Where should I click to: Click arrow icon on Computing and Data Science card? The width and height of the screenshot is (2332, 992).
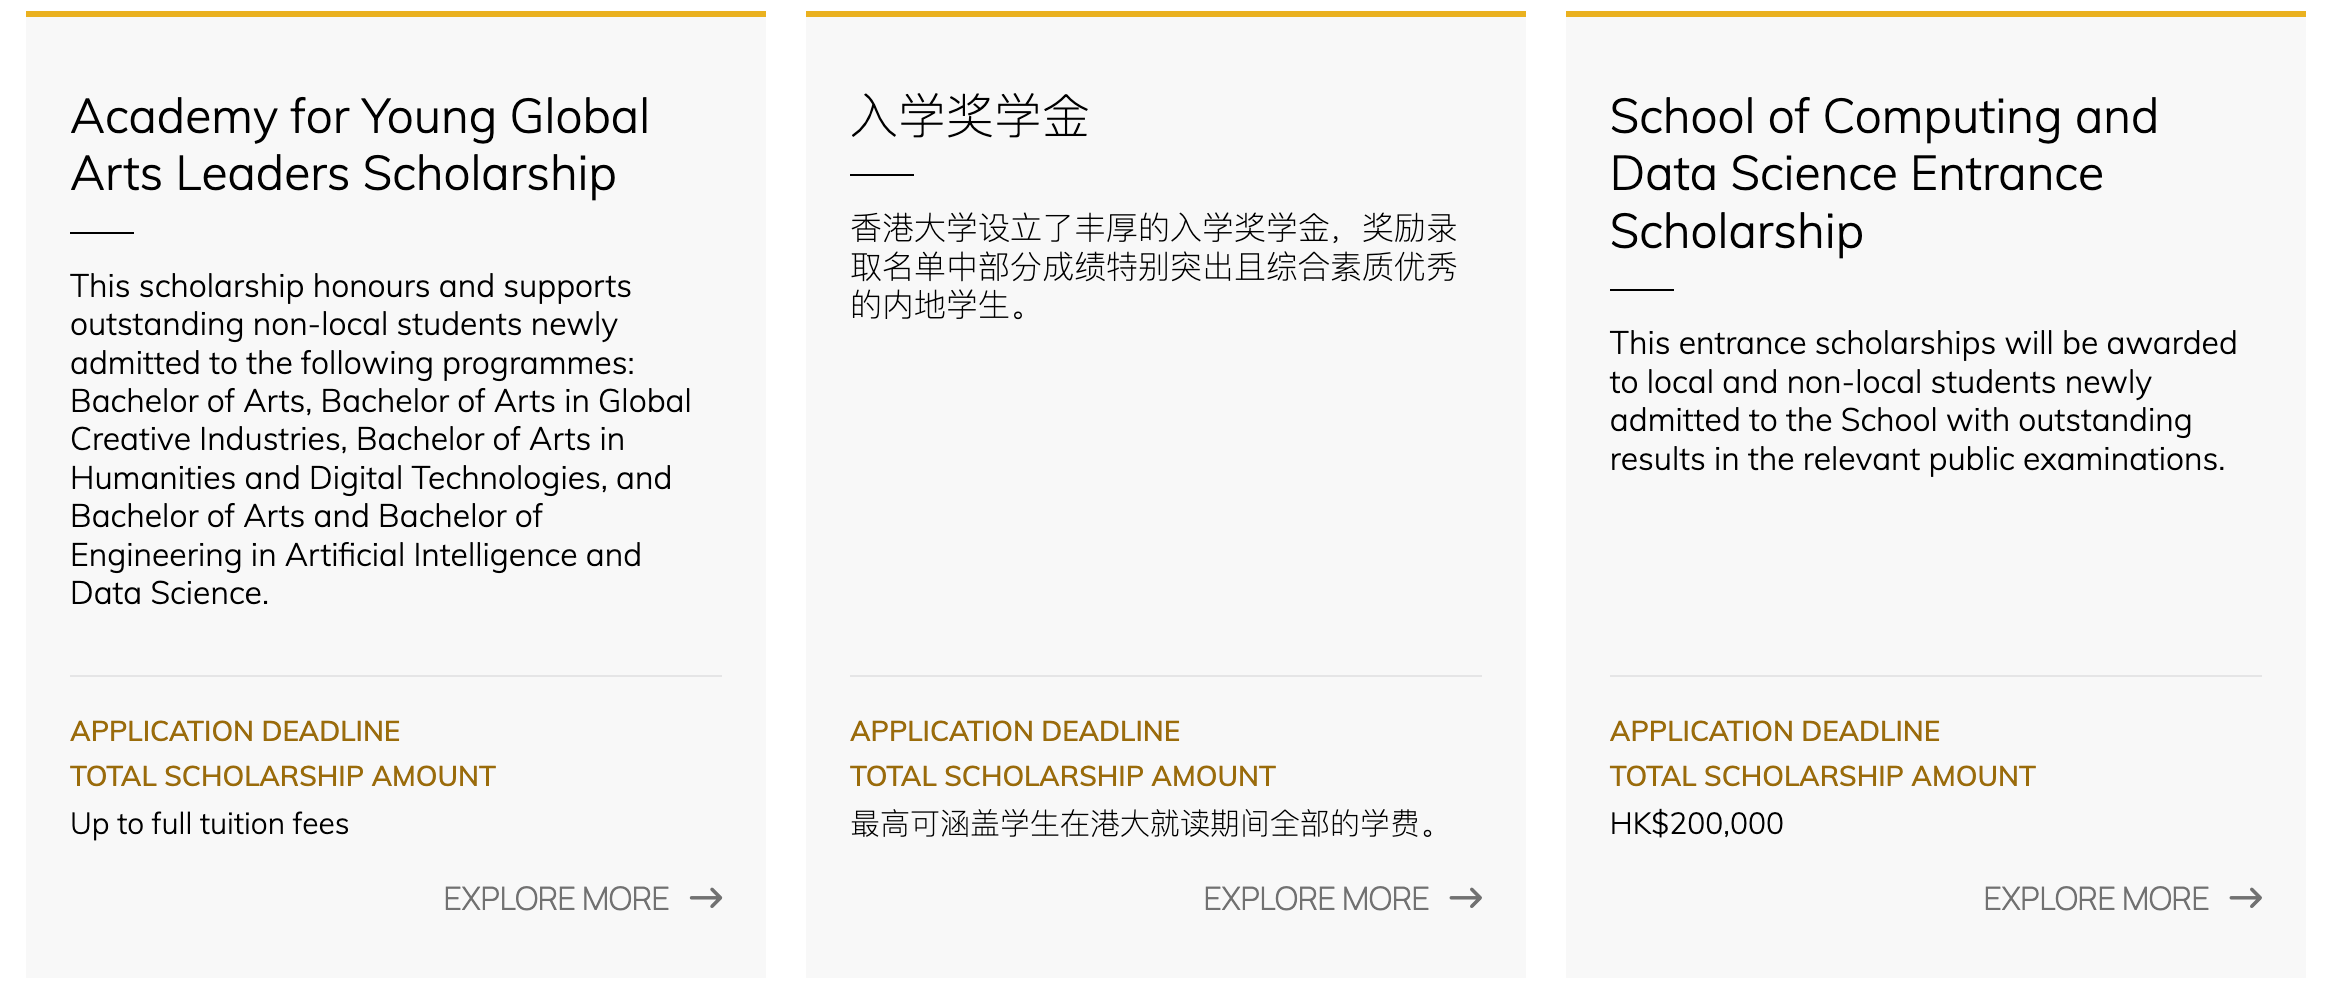coord(2246,898)
